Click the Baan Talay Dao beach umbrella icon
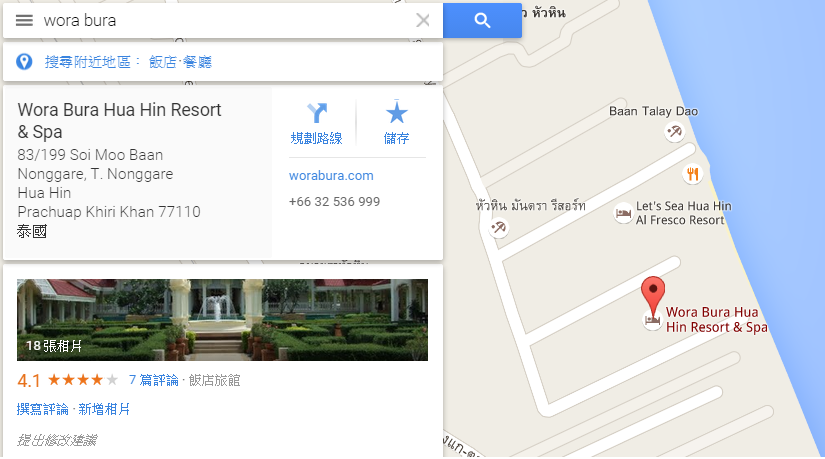The height and width of the screenshot is (459, 825). click(x=674, y=131)
